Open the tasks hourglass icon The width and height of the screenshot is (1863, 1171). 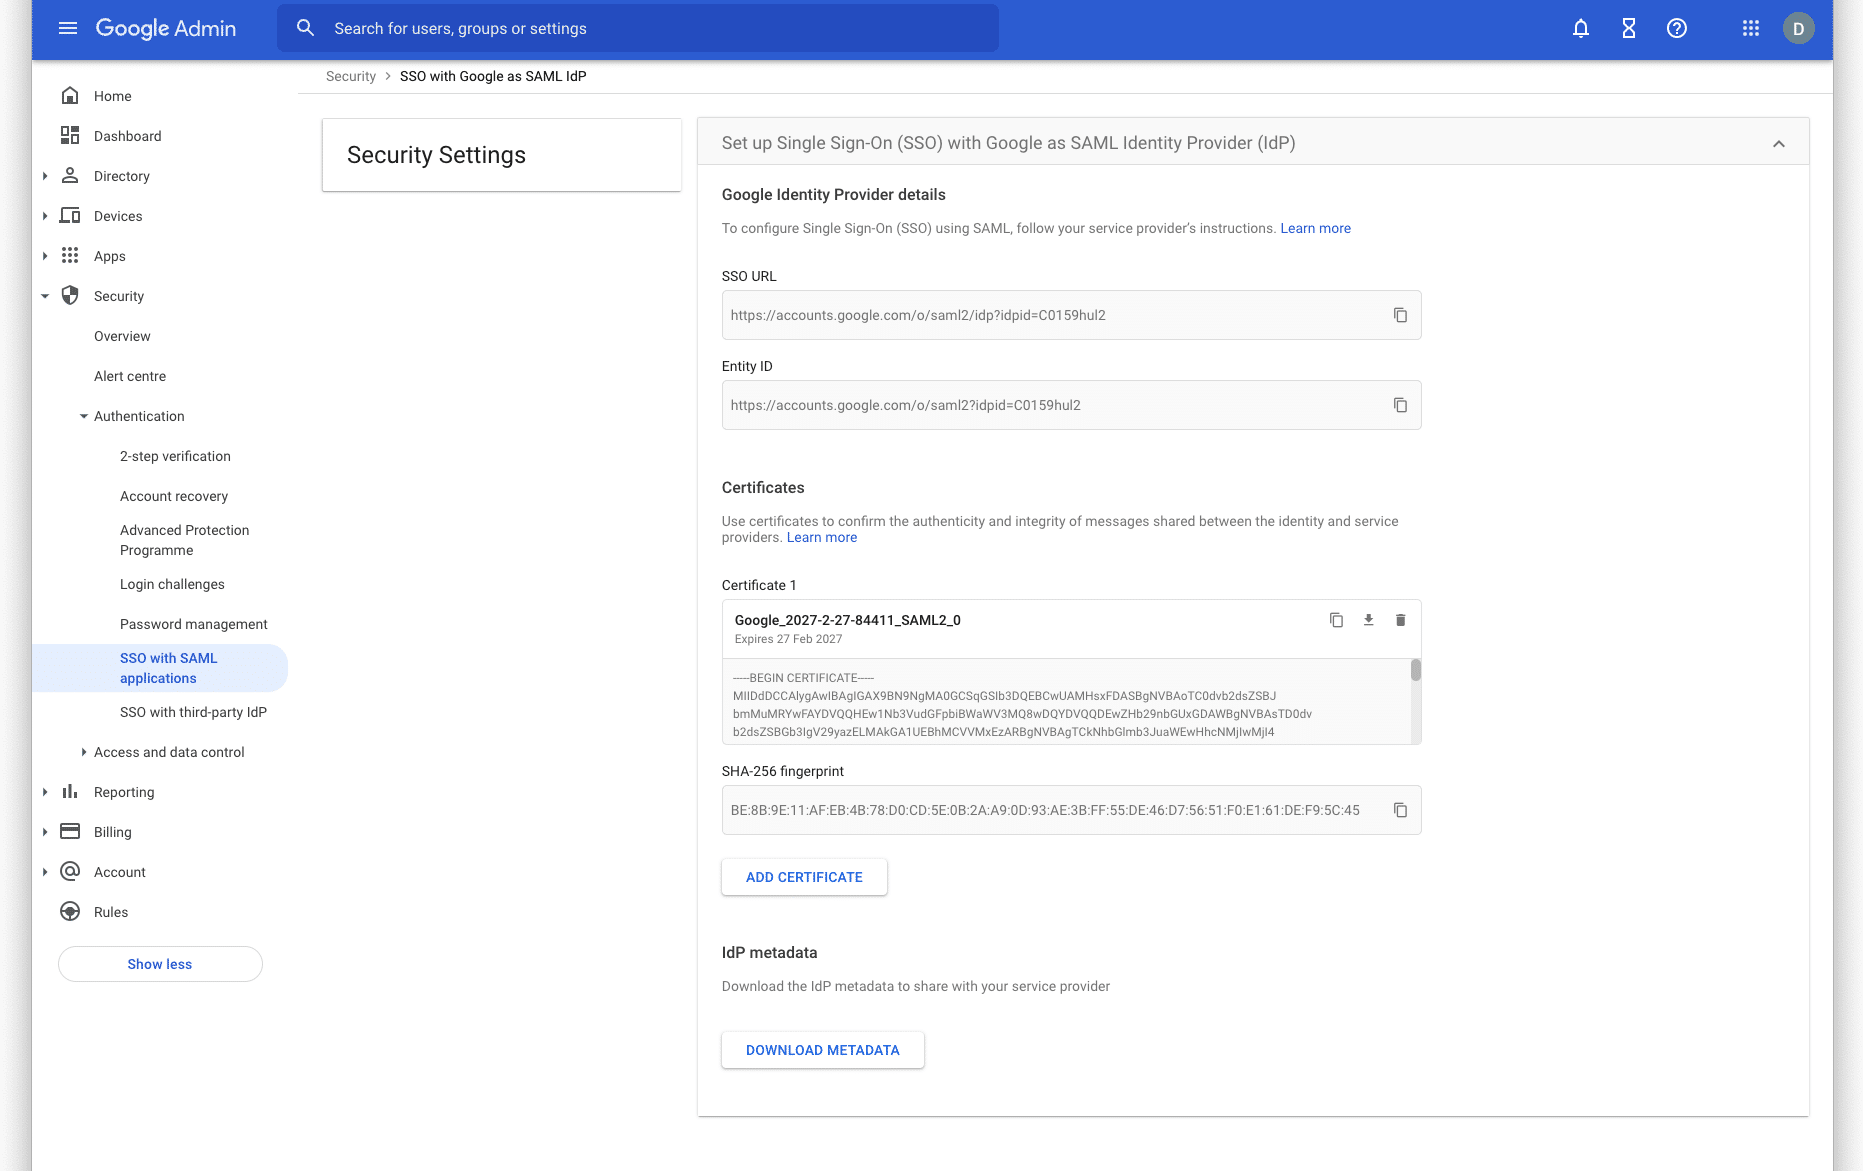(x=1629, y=28)
